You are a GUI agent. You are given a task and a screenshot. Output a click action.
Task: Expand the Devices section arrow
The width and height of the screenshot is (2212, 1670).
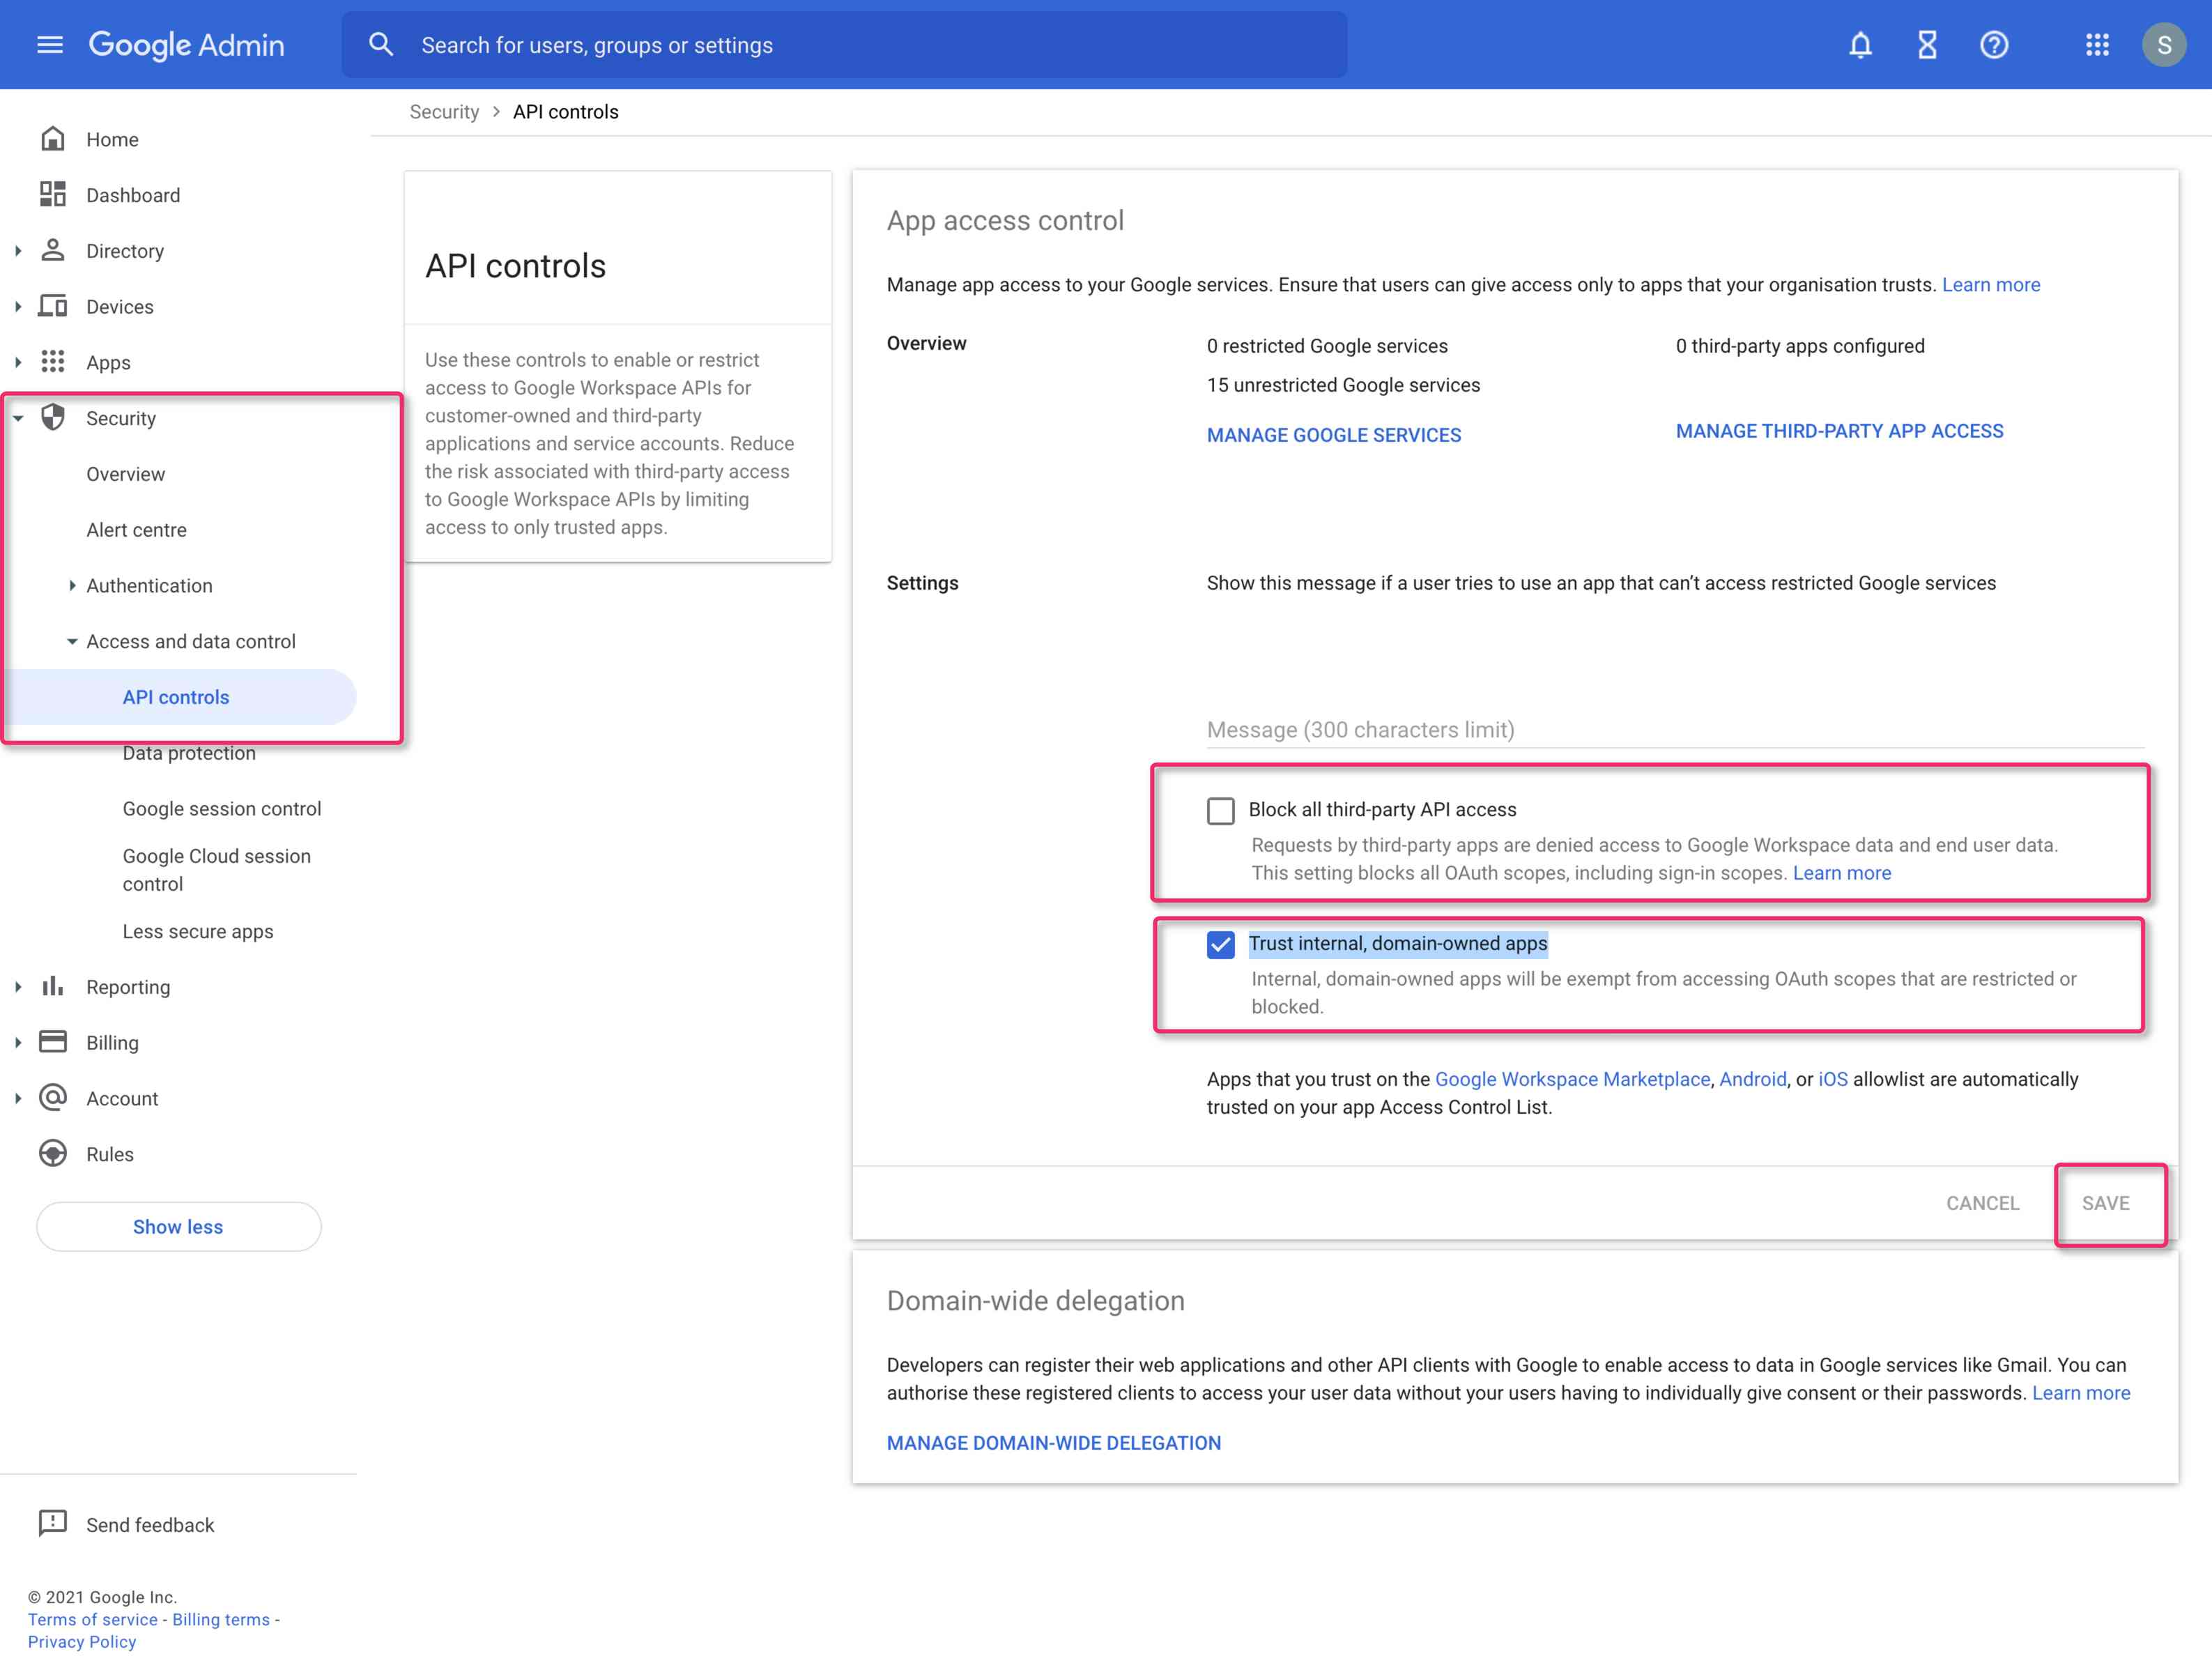pos(18,307)
